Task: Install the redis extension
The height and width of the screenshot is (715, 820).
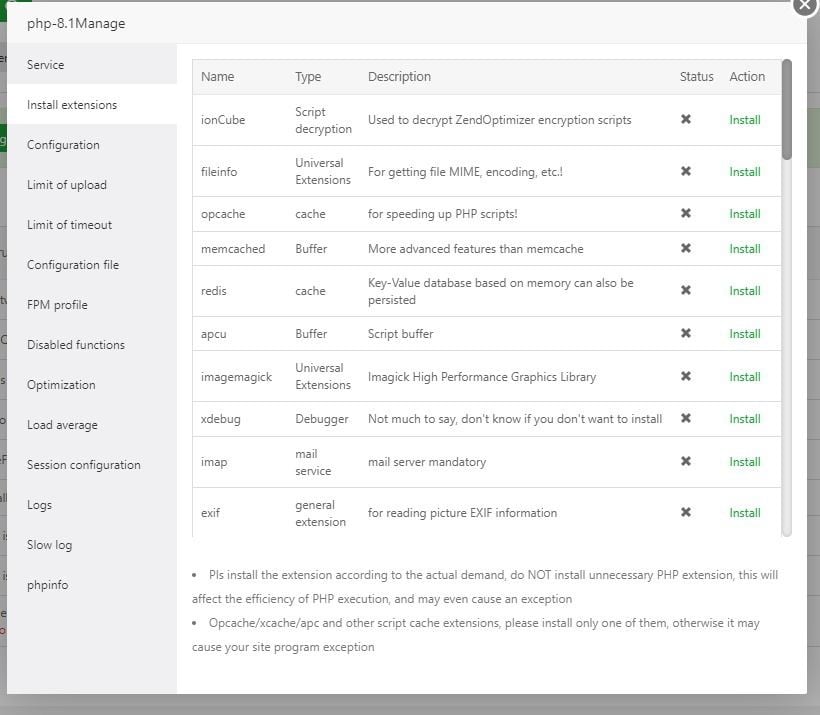Action: tap(745, 291)
